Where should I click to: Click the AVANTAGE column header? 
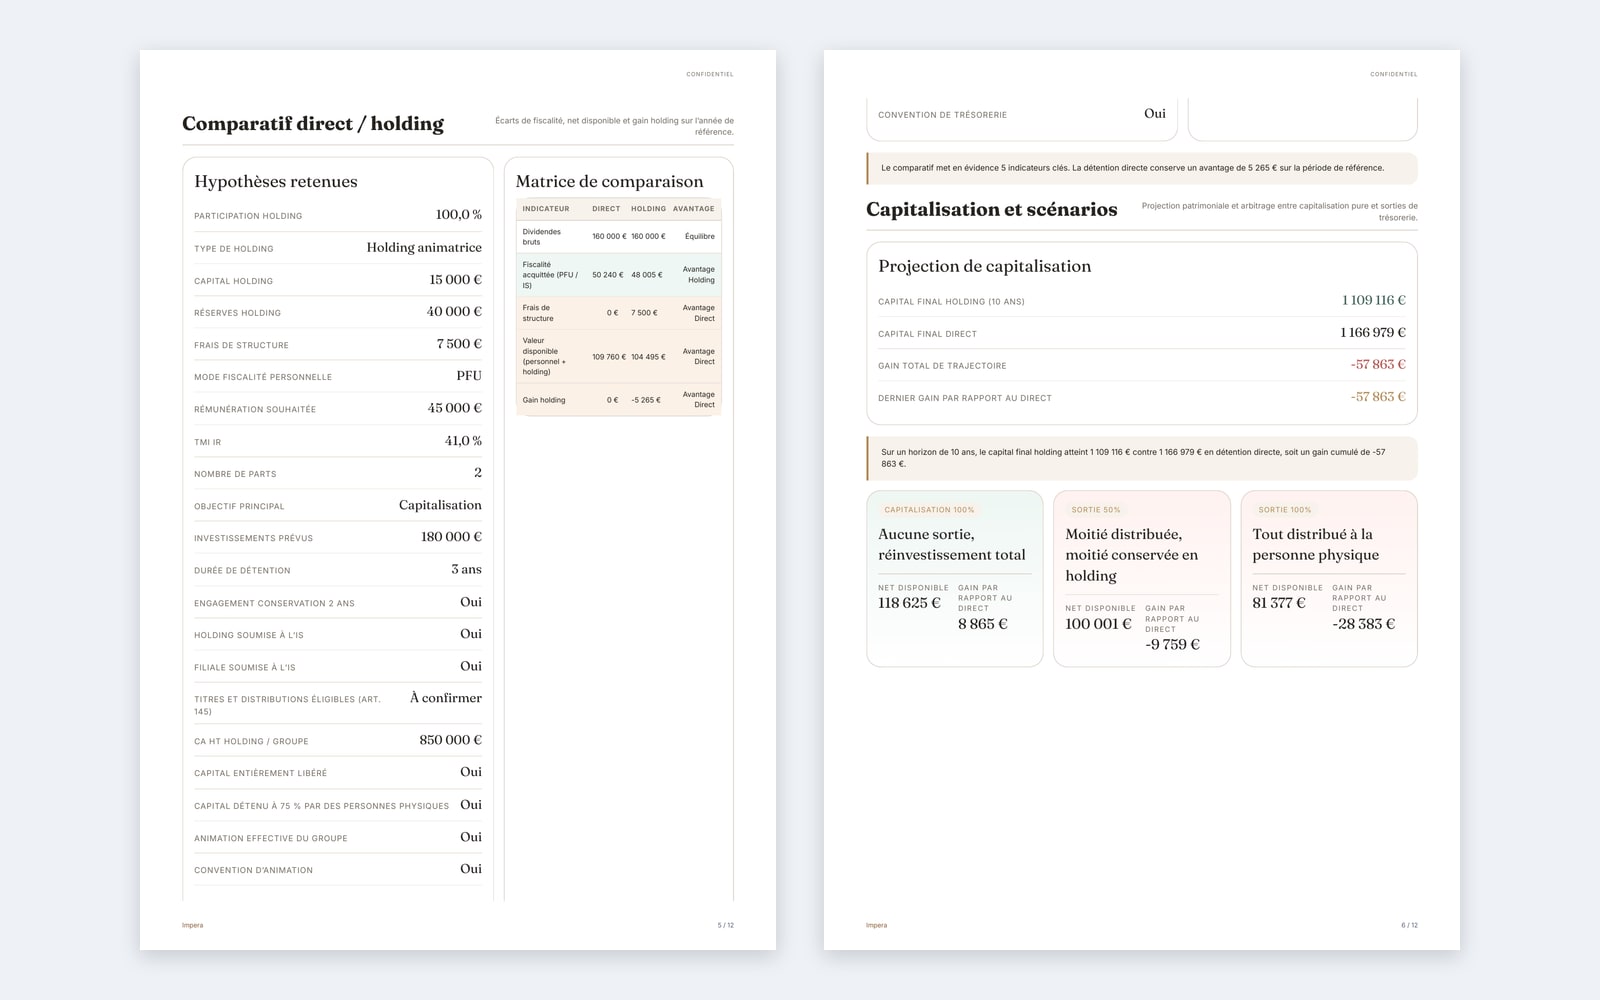(x=693, y=208)
